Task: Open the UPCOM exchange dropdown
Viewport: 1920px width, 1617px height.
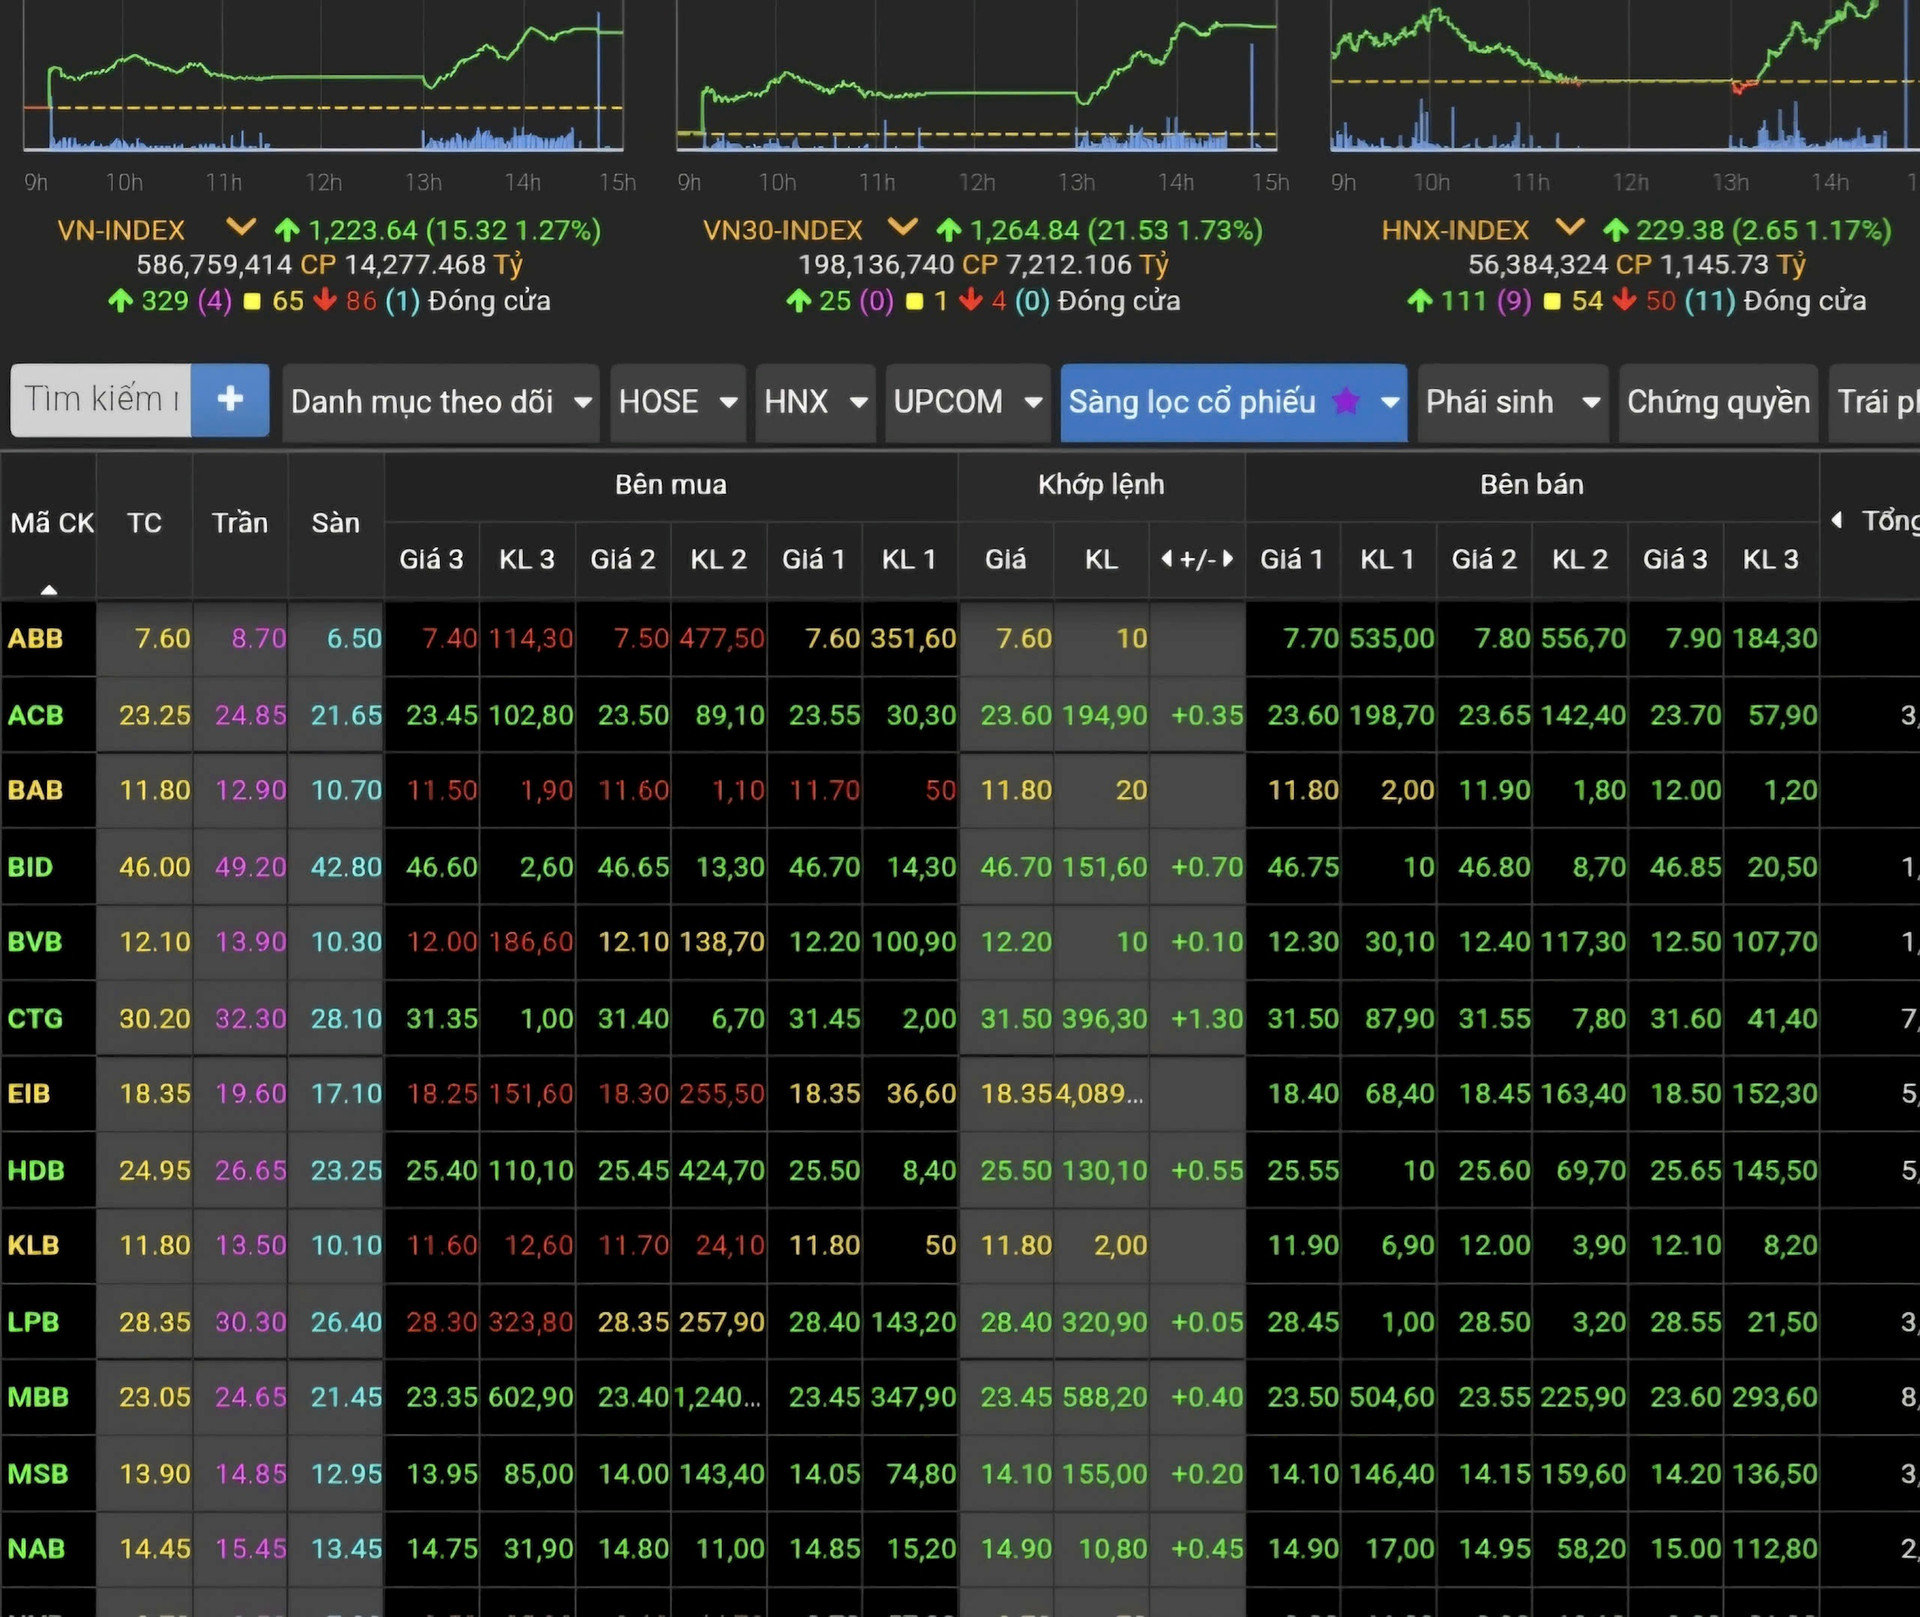Action: [967, 402]
